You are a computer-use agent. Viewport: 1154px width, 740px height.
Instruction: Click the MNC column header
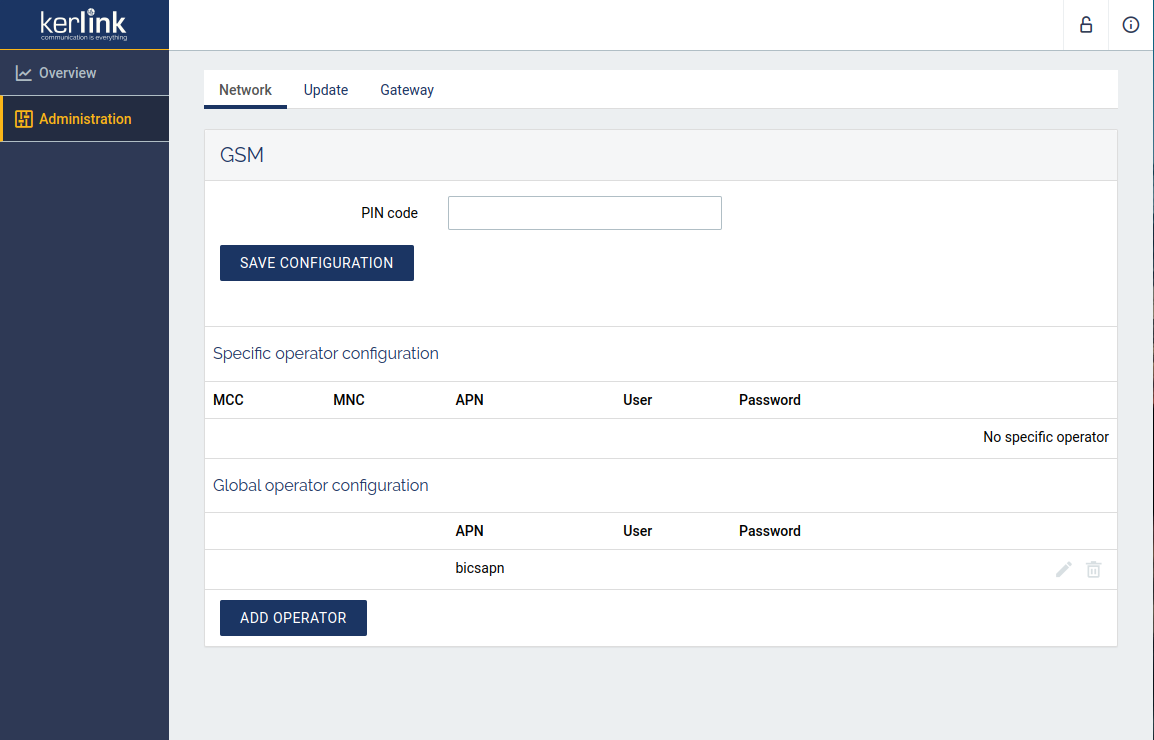pyautogui.click(x=349, y=400)
